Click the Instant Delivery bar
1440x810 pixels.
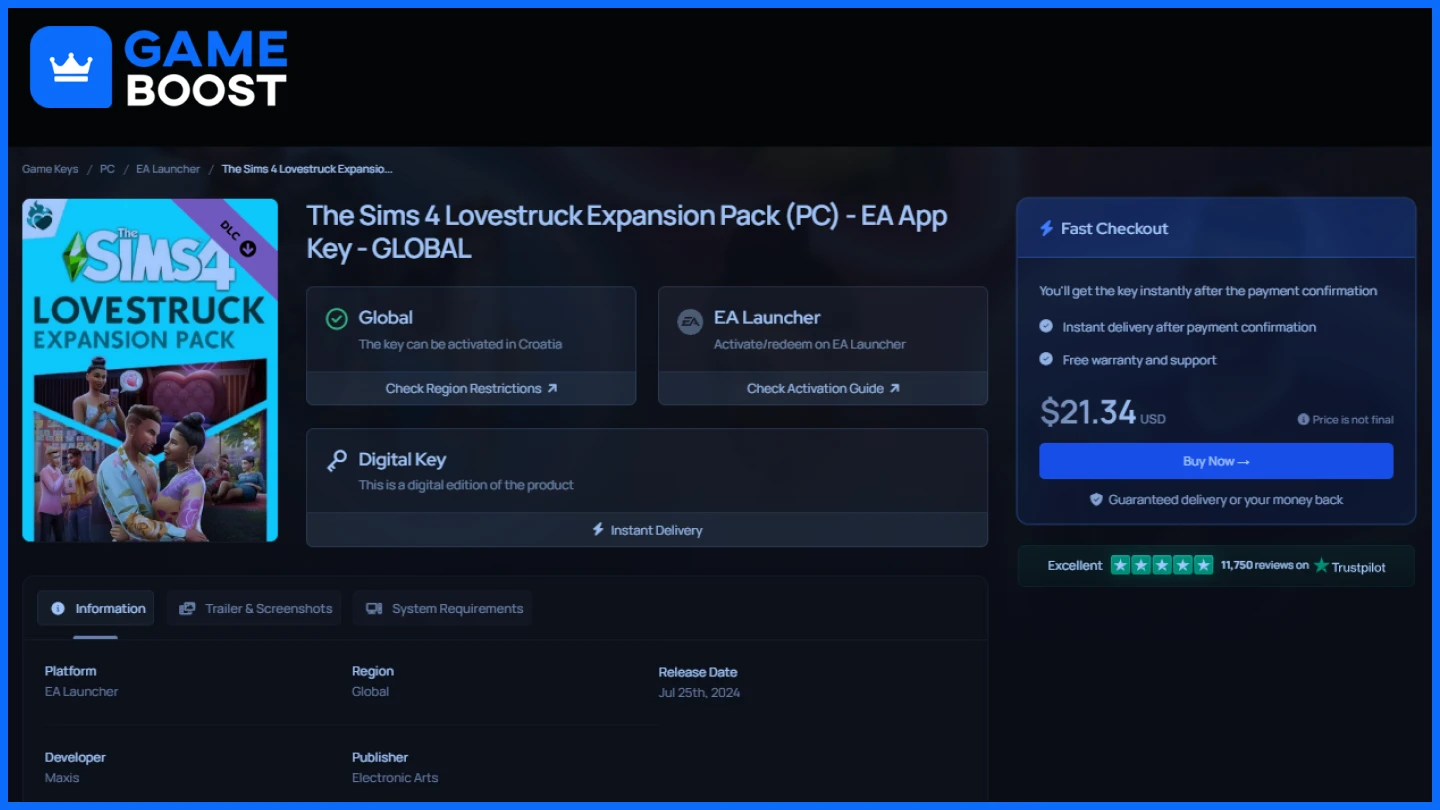pyautogui.click(x=647, y=530)
